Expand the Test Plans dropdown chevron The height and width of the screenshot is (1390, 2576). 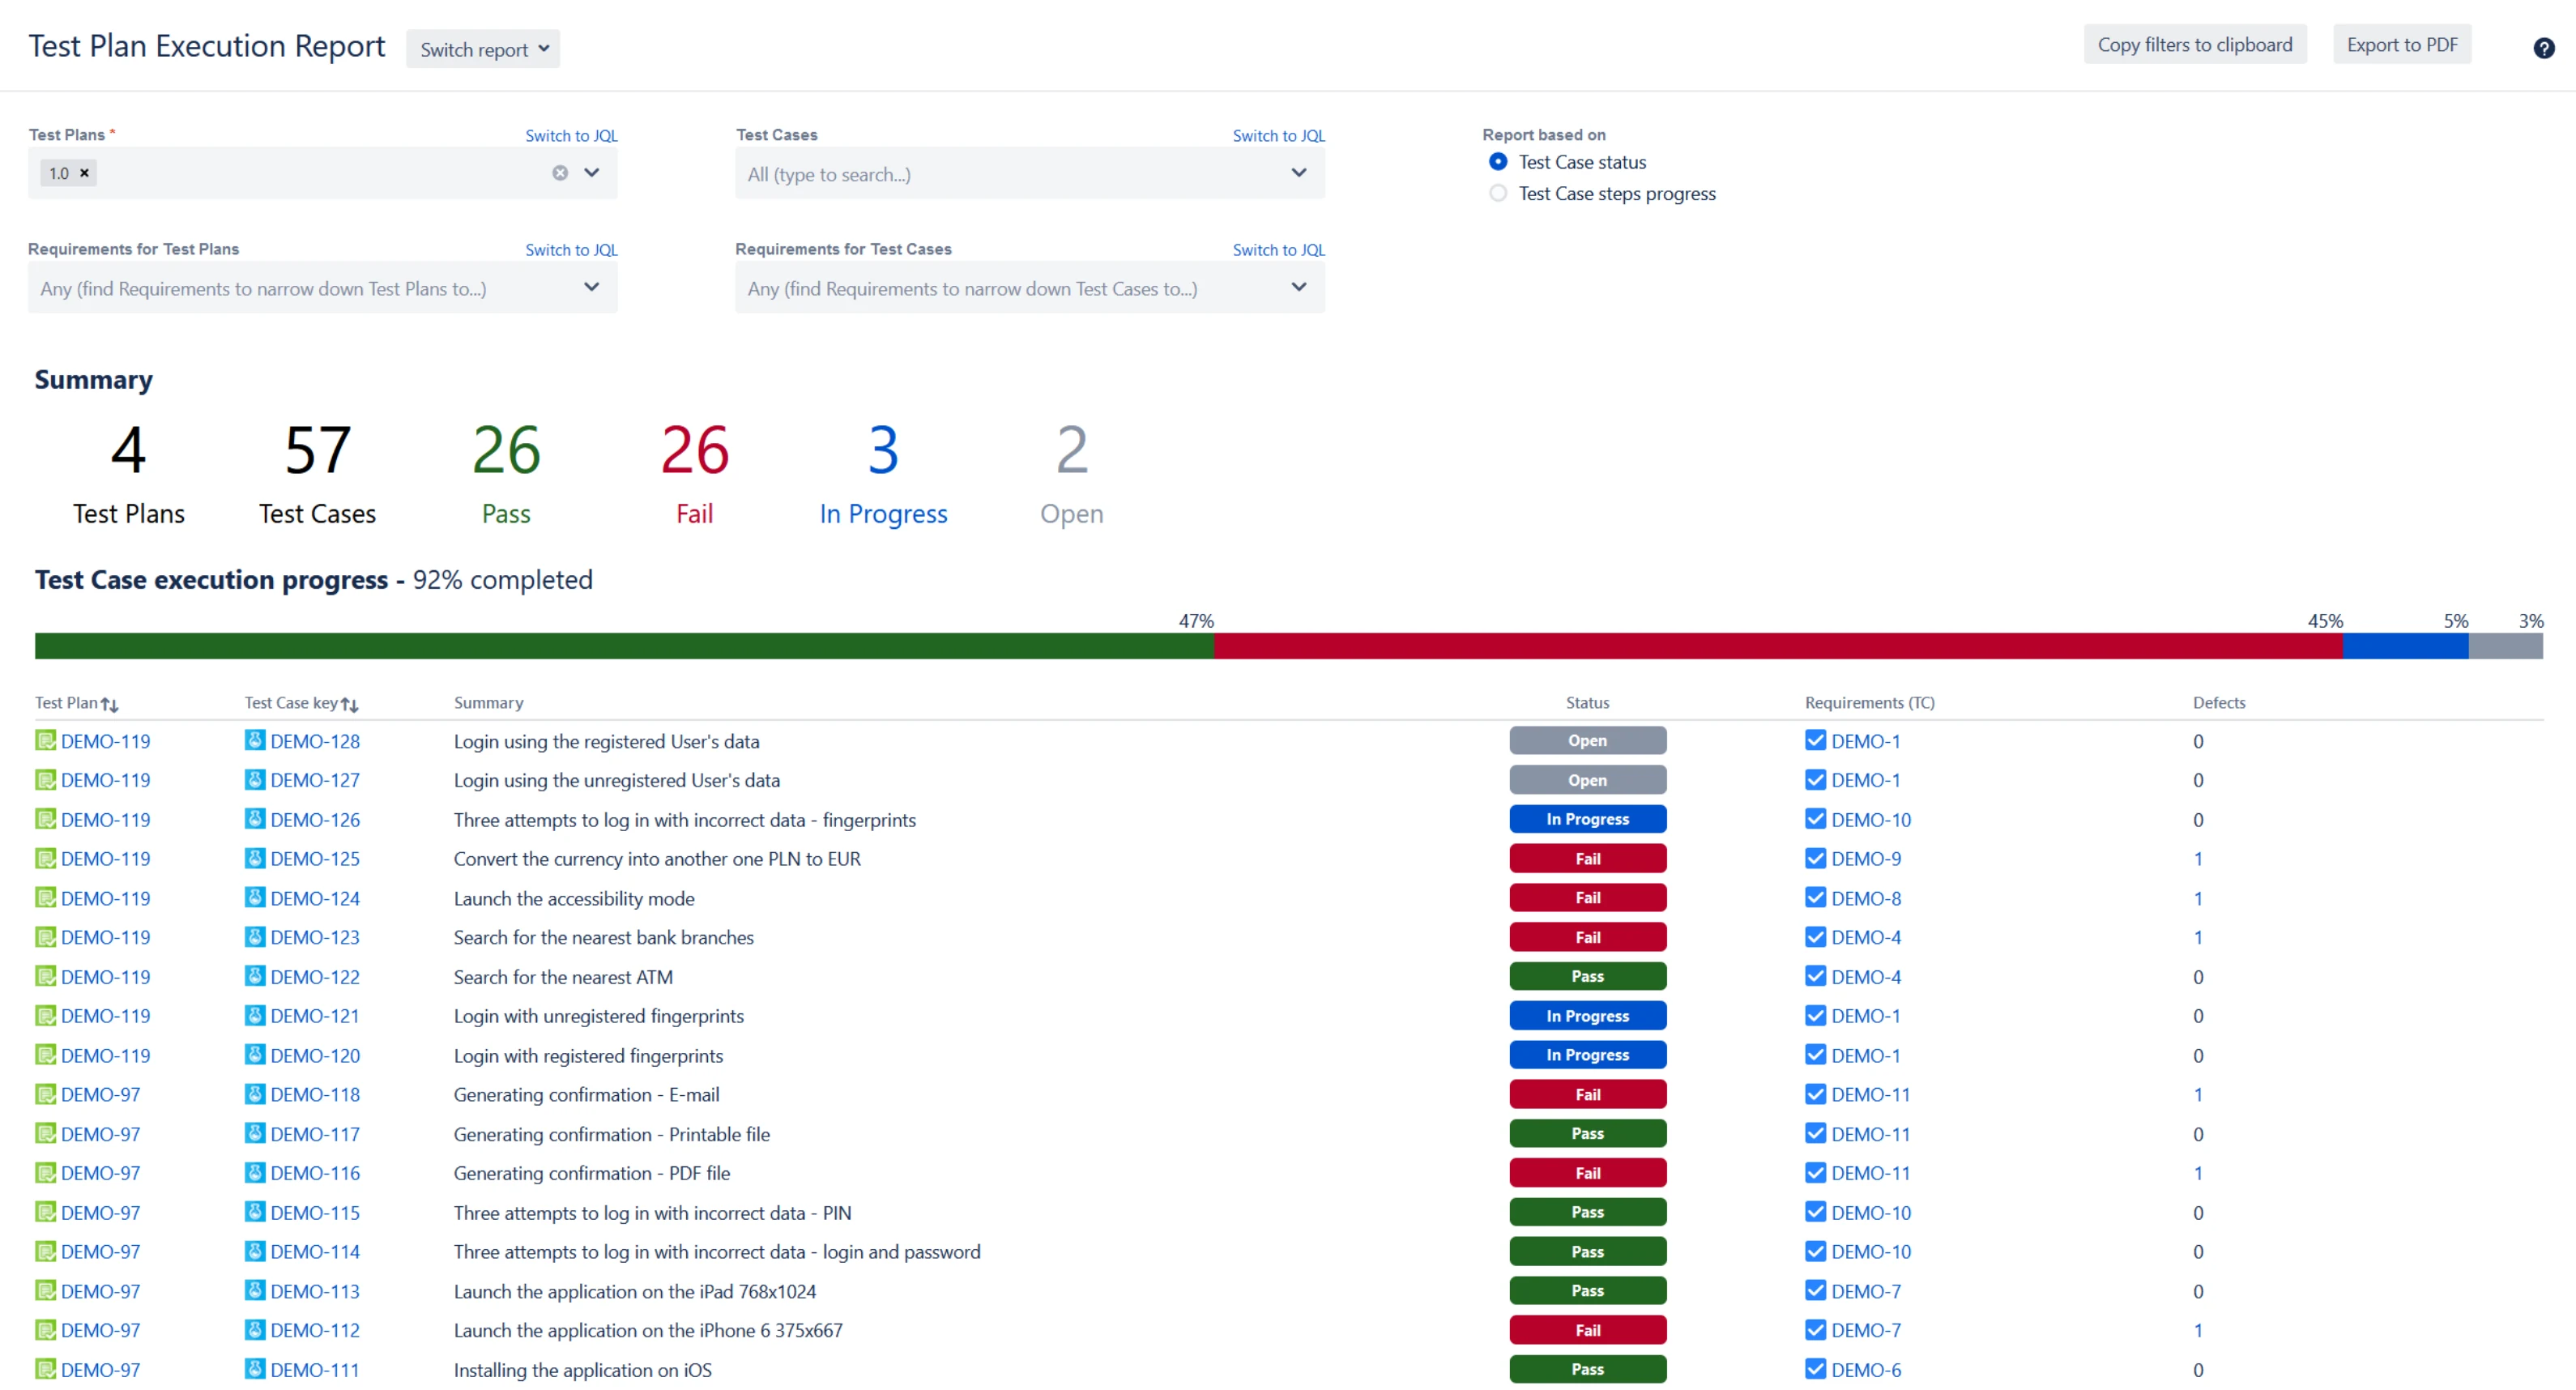[592, 173]
